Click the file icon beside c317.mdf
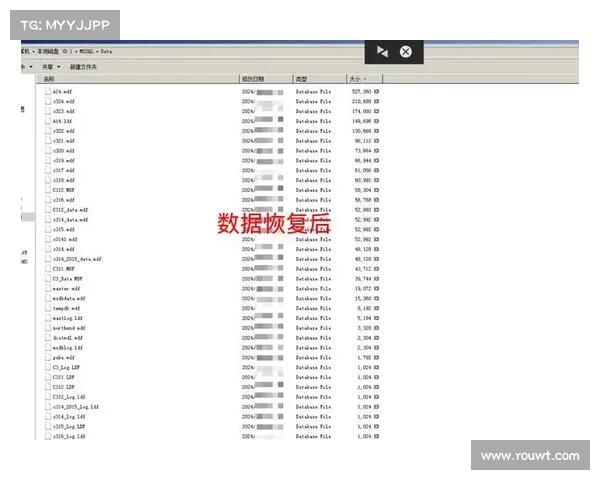 (x=48, y=170)
